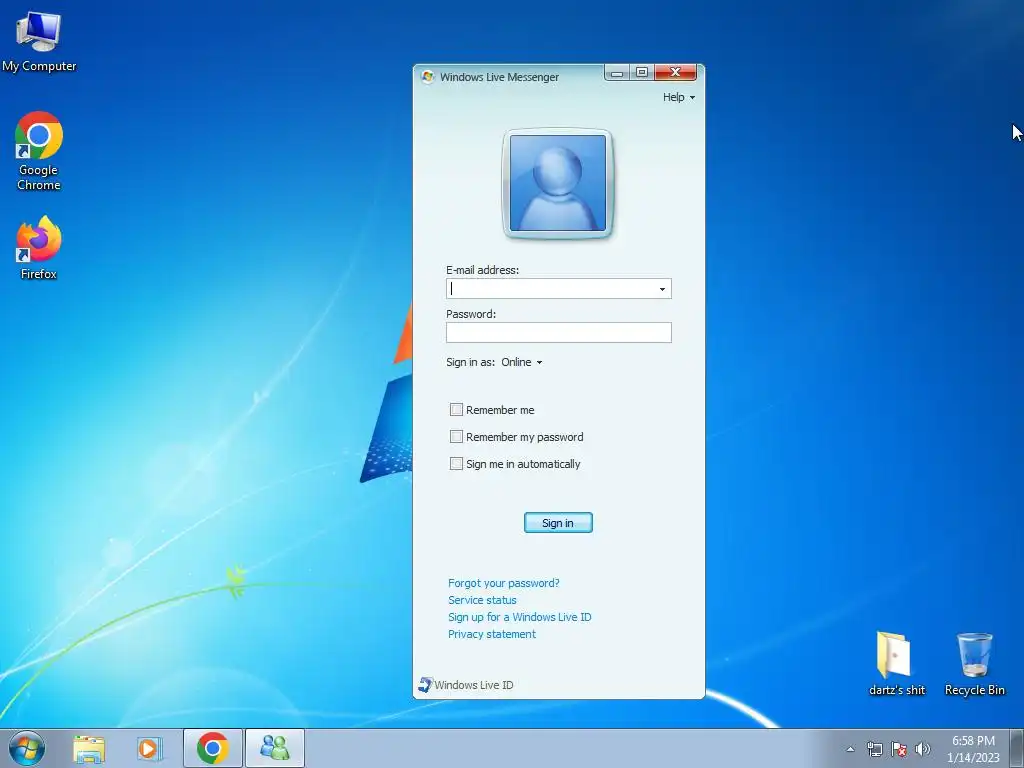Open the Service status link
Image resolution: width=1024 pixels, height=768 pixels.
point(482,600)
